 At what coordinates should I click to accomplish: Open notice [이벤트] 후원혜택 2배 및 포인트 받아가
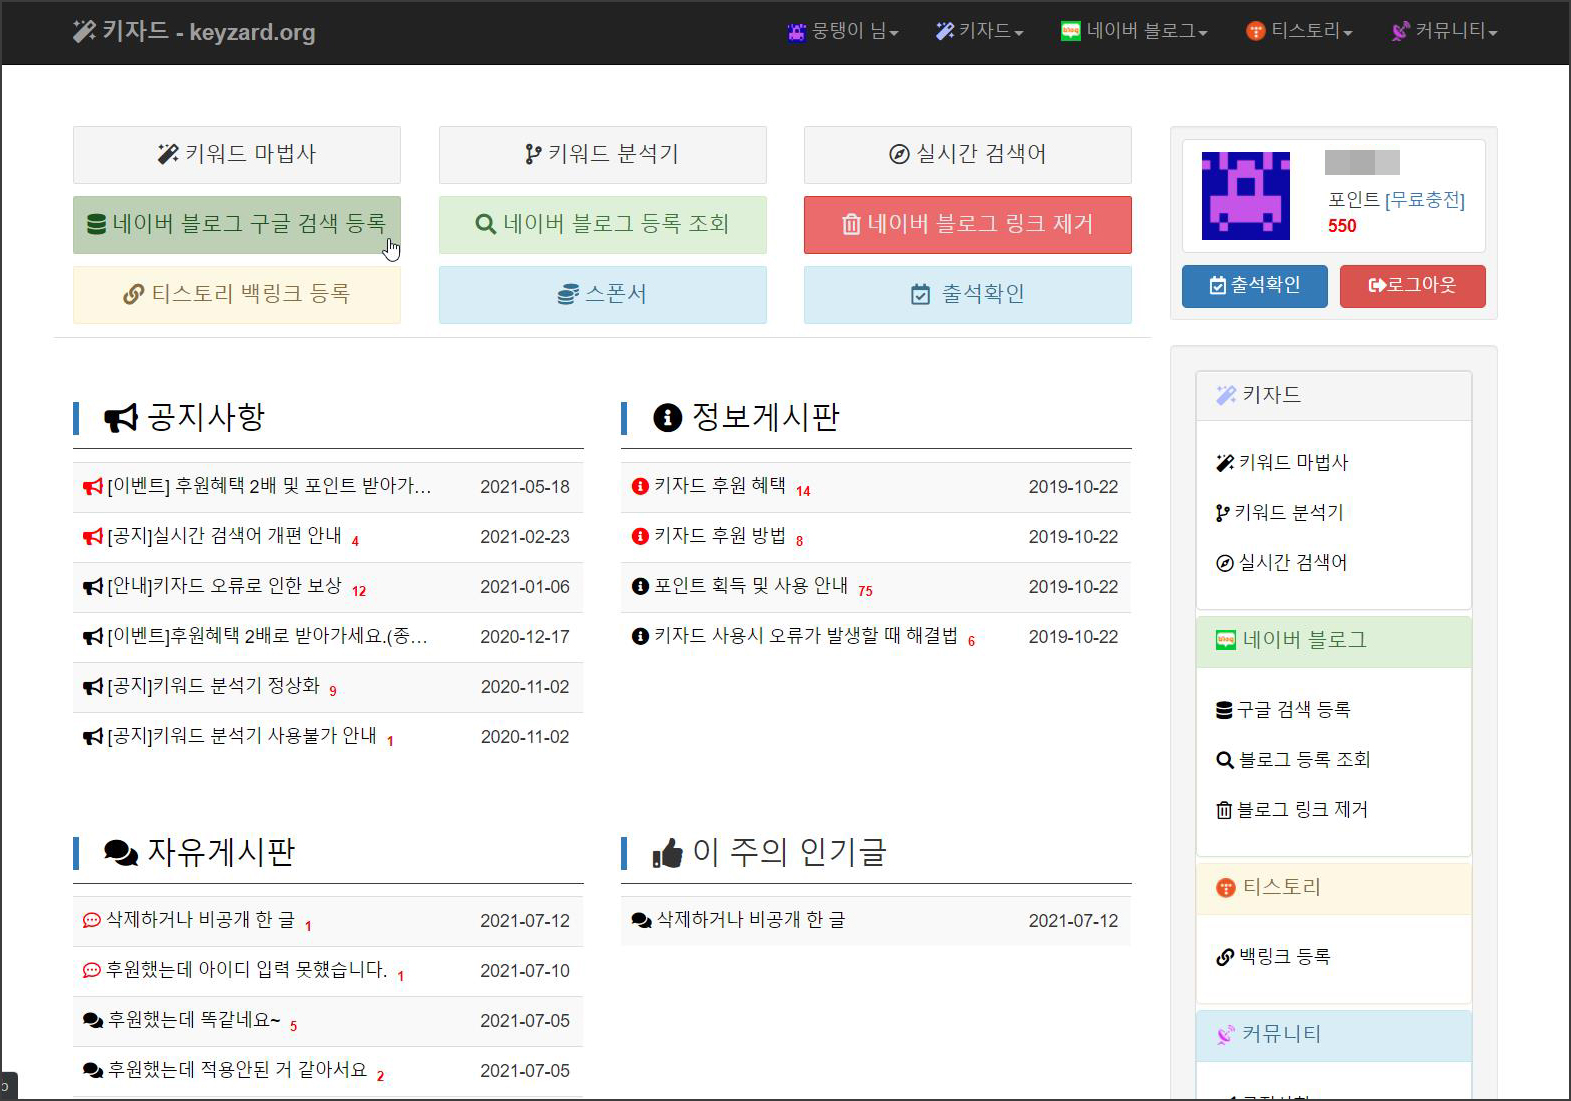point(269,487)
